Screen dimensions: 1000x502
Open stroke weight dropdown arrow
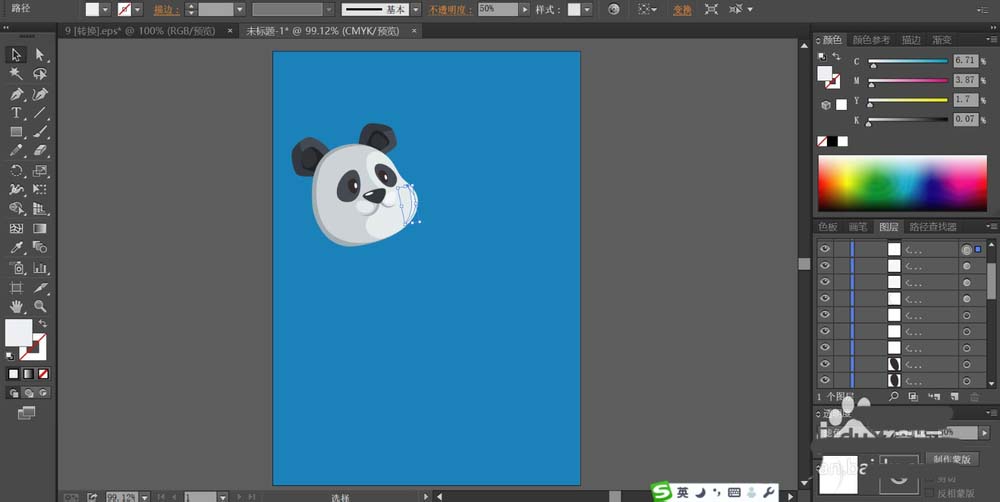[x=240, y=10]
